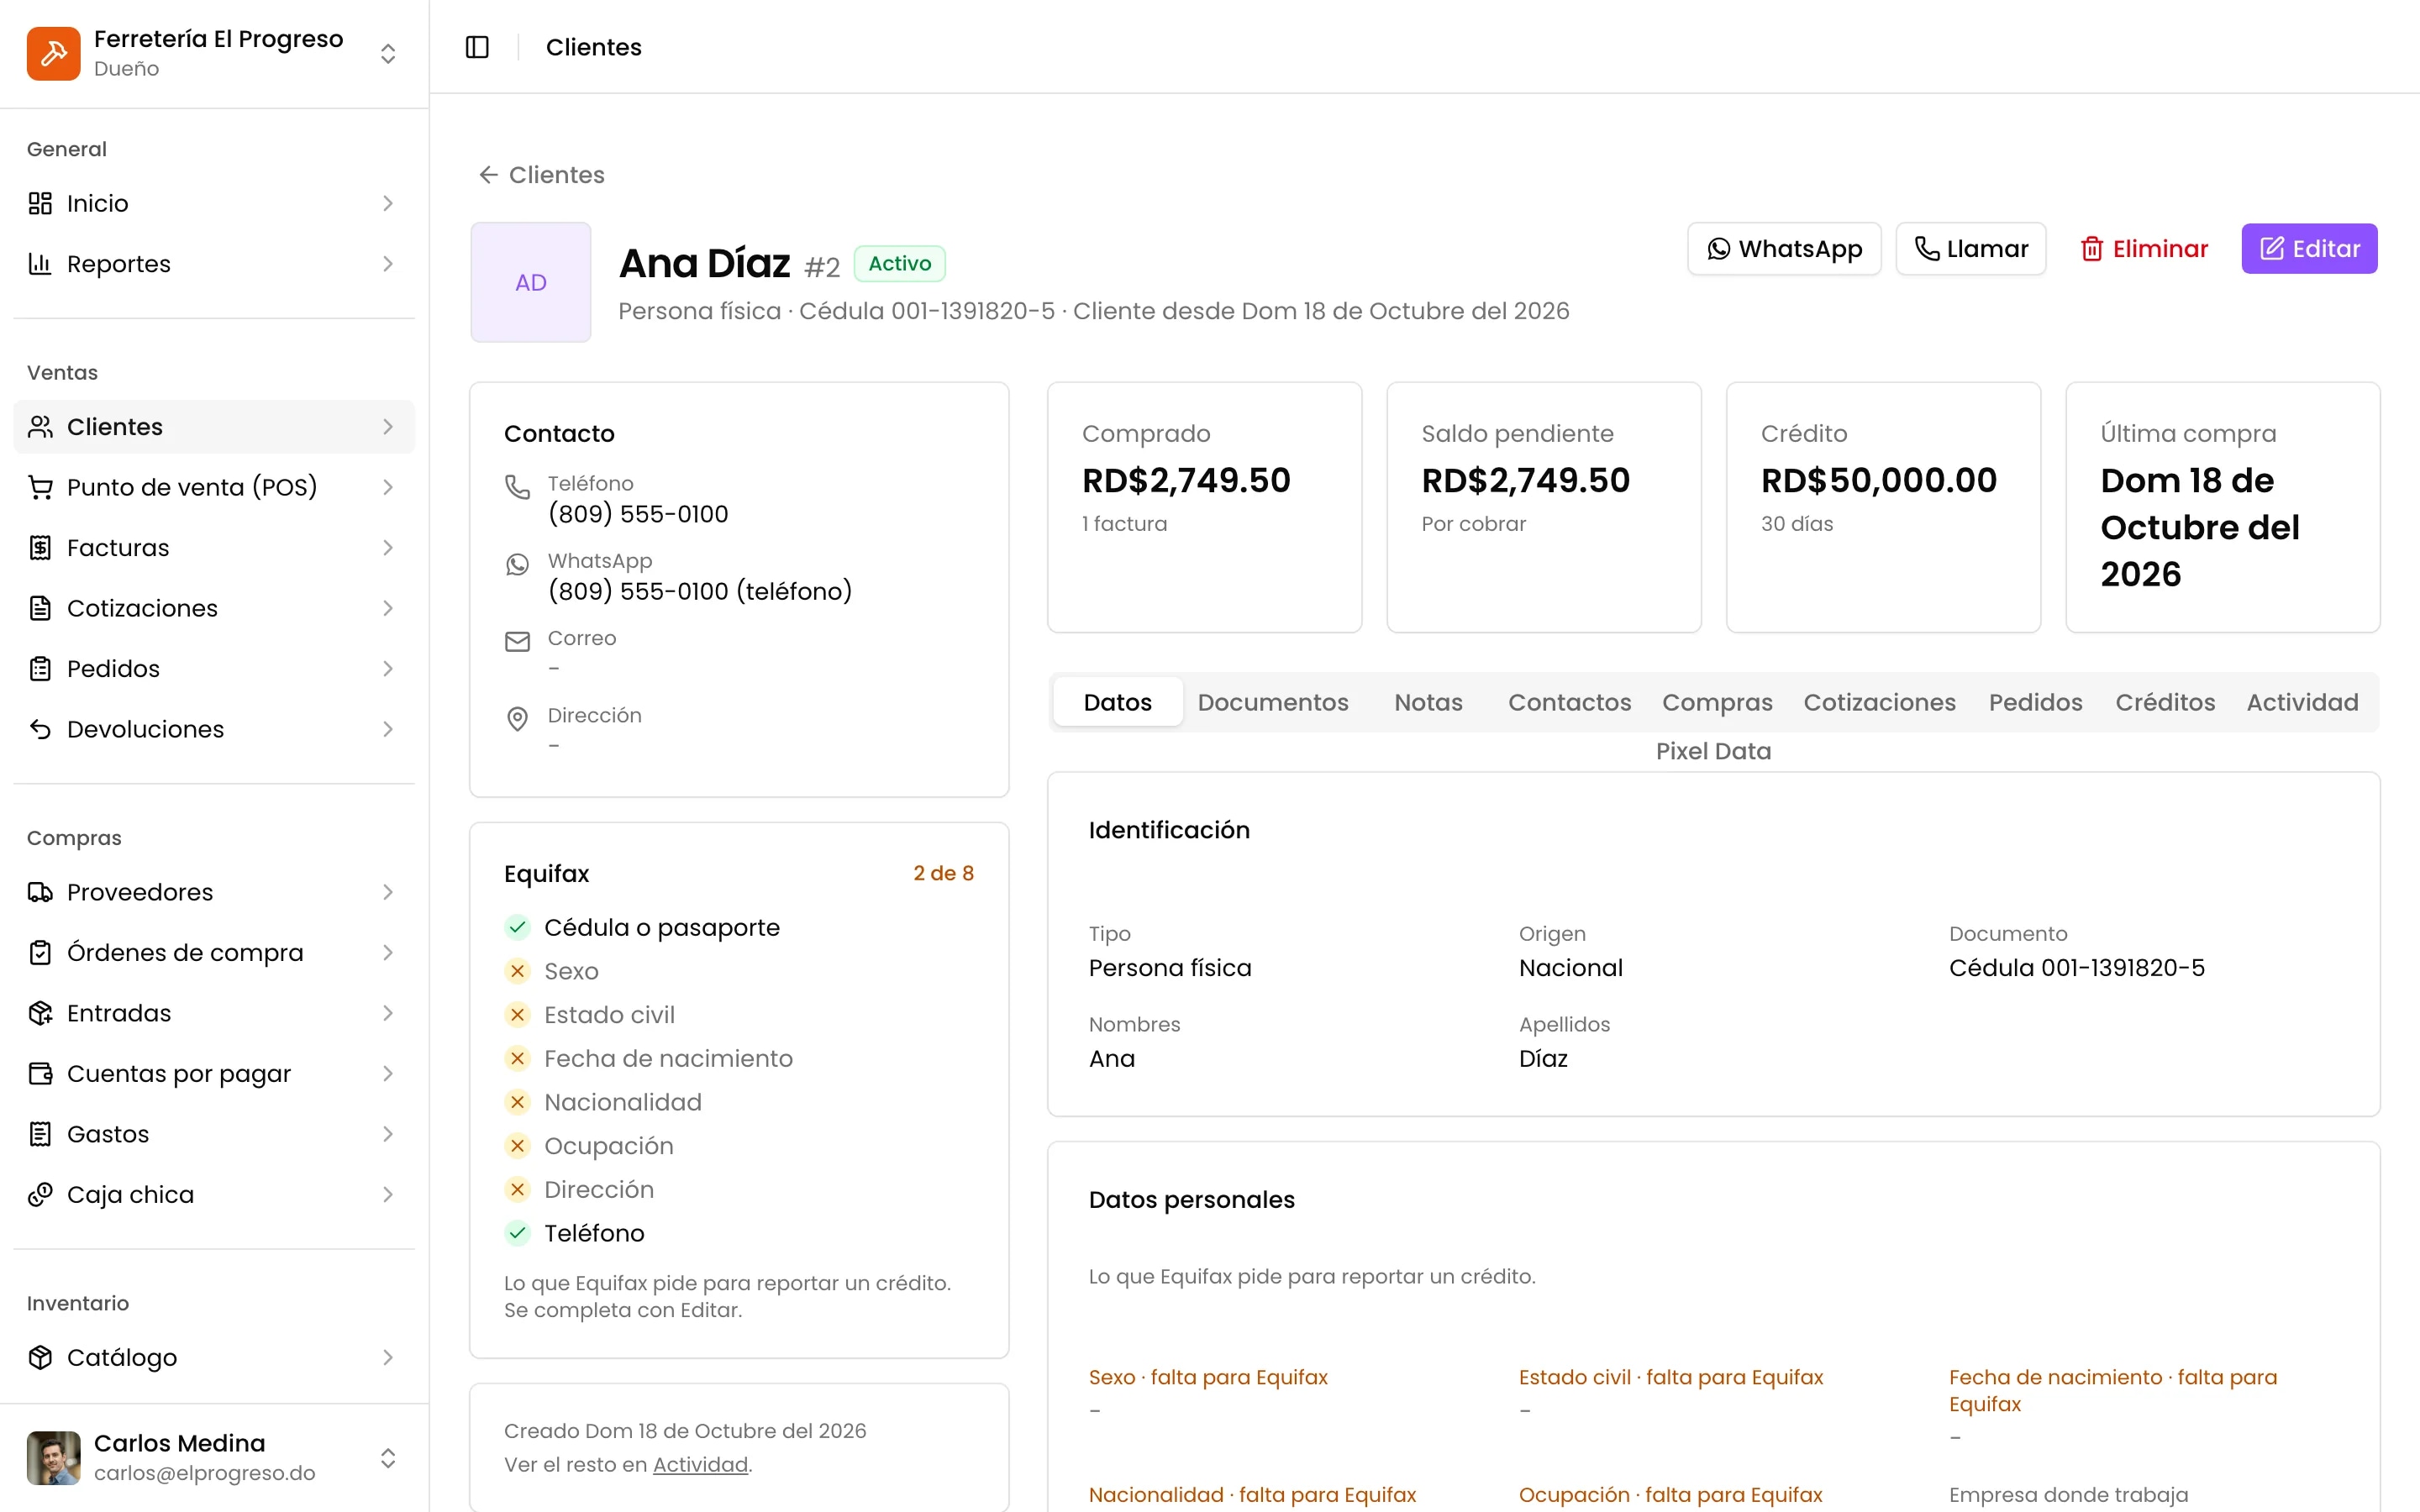
Task: Click the phone icon beside Teléfono
Action: pyautogui.click(x=517, y=487)
